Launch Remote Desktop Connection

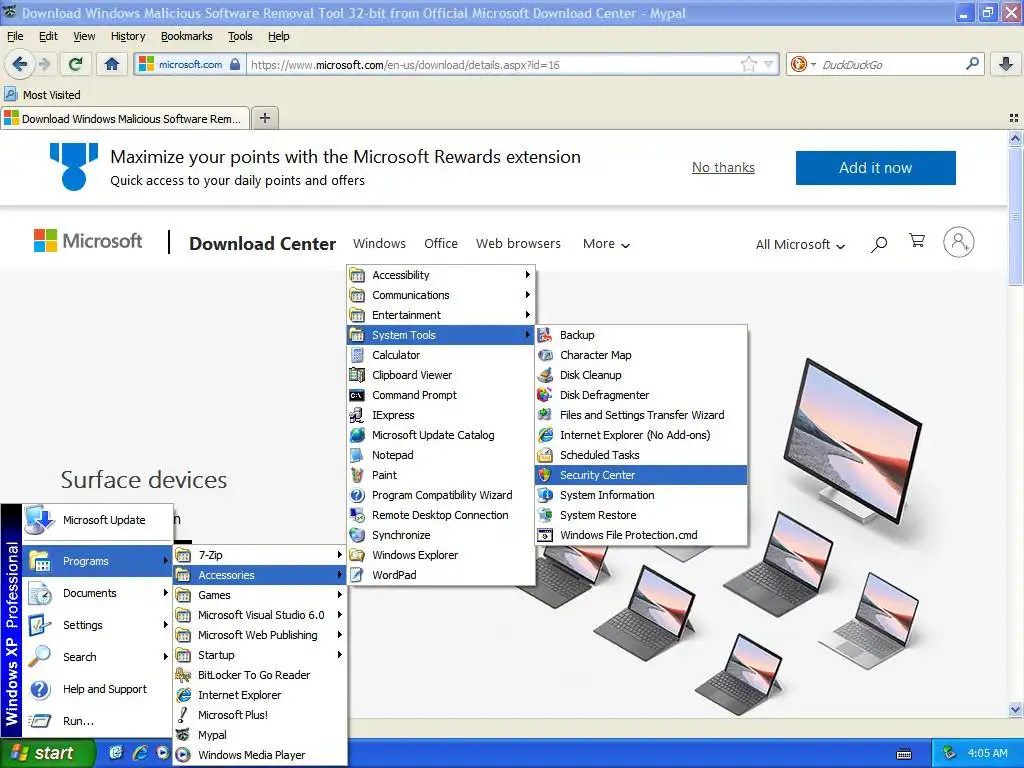[x=441, y=515]
